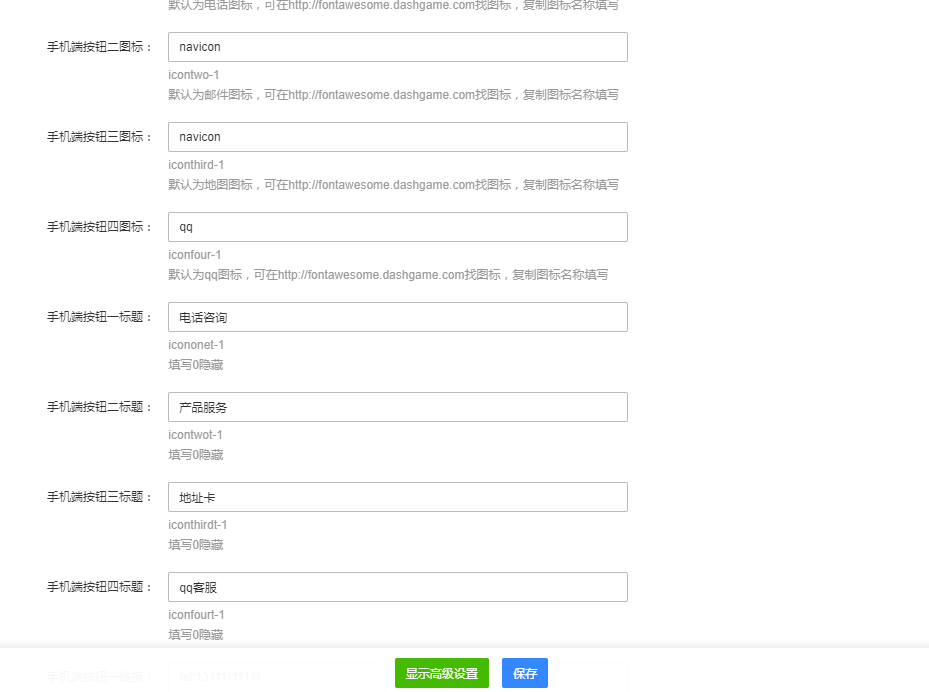Viewport: 929px width, 692px height.
Task: Click the iconthird-1 hint text
Action: click(196, 165)
